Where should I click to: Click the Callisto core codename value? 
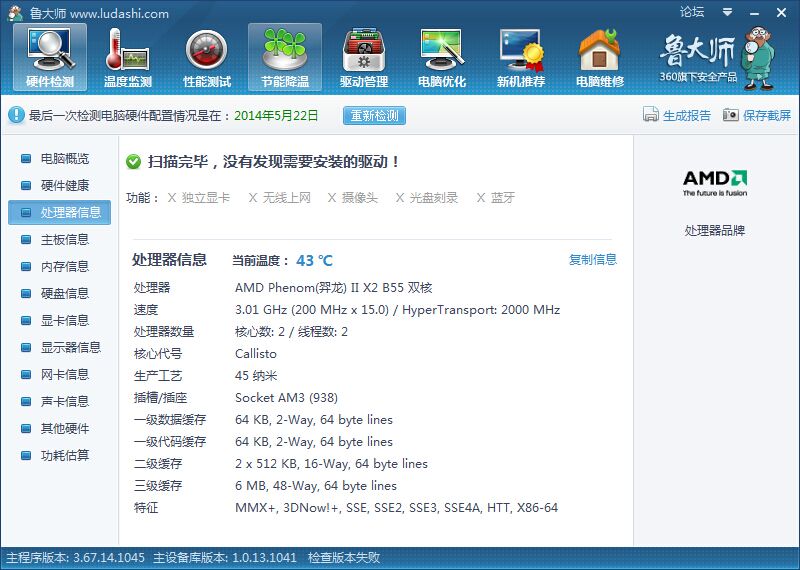[x=256, y=354]
